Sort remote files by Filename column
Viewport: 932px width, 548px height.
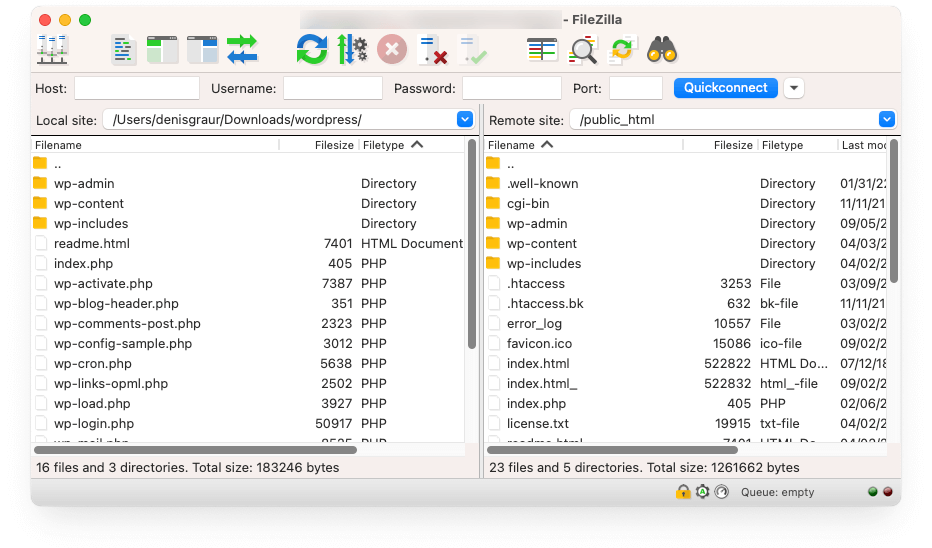tap(511, 145)
